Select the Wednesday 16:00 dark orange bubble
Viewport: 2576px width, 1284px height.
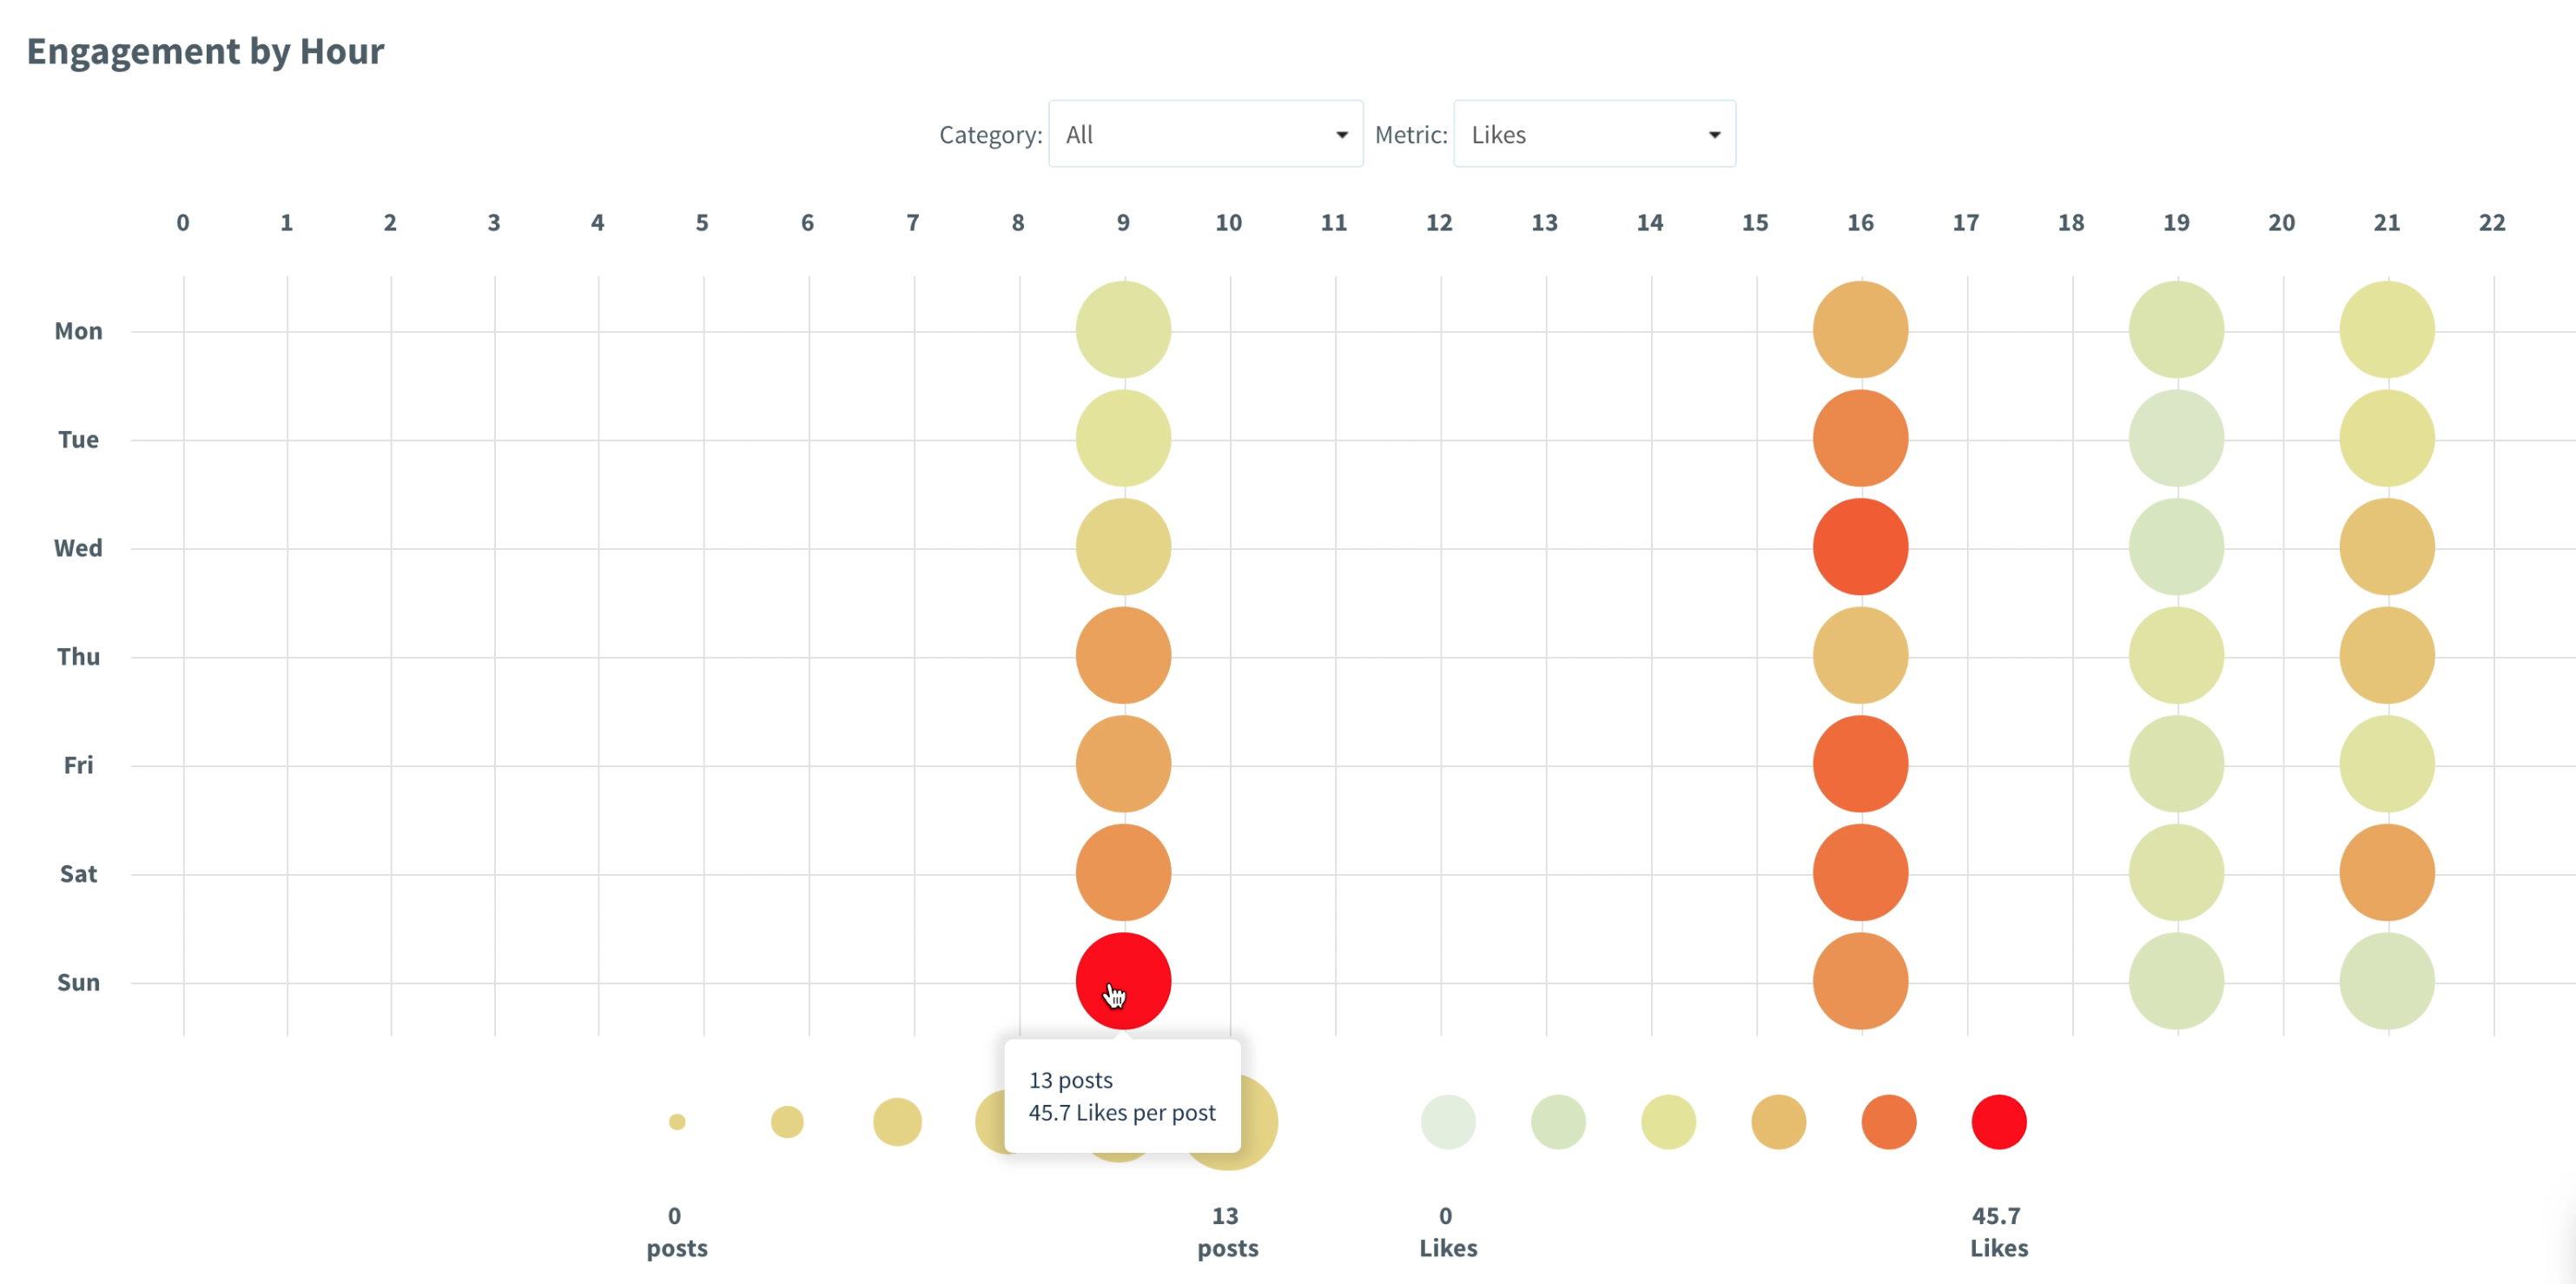click(x=1860, y=547)
